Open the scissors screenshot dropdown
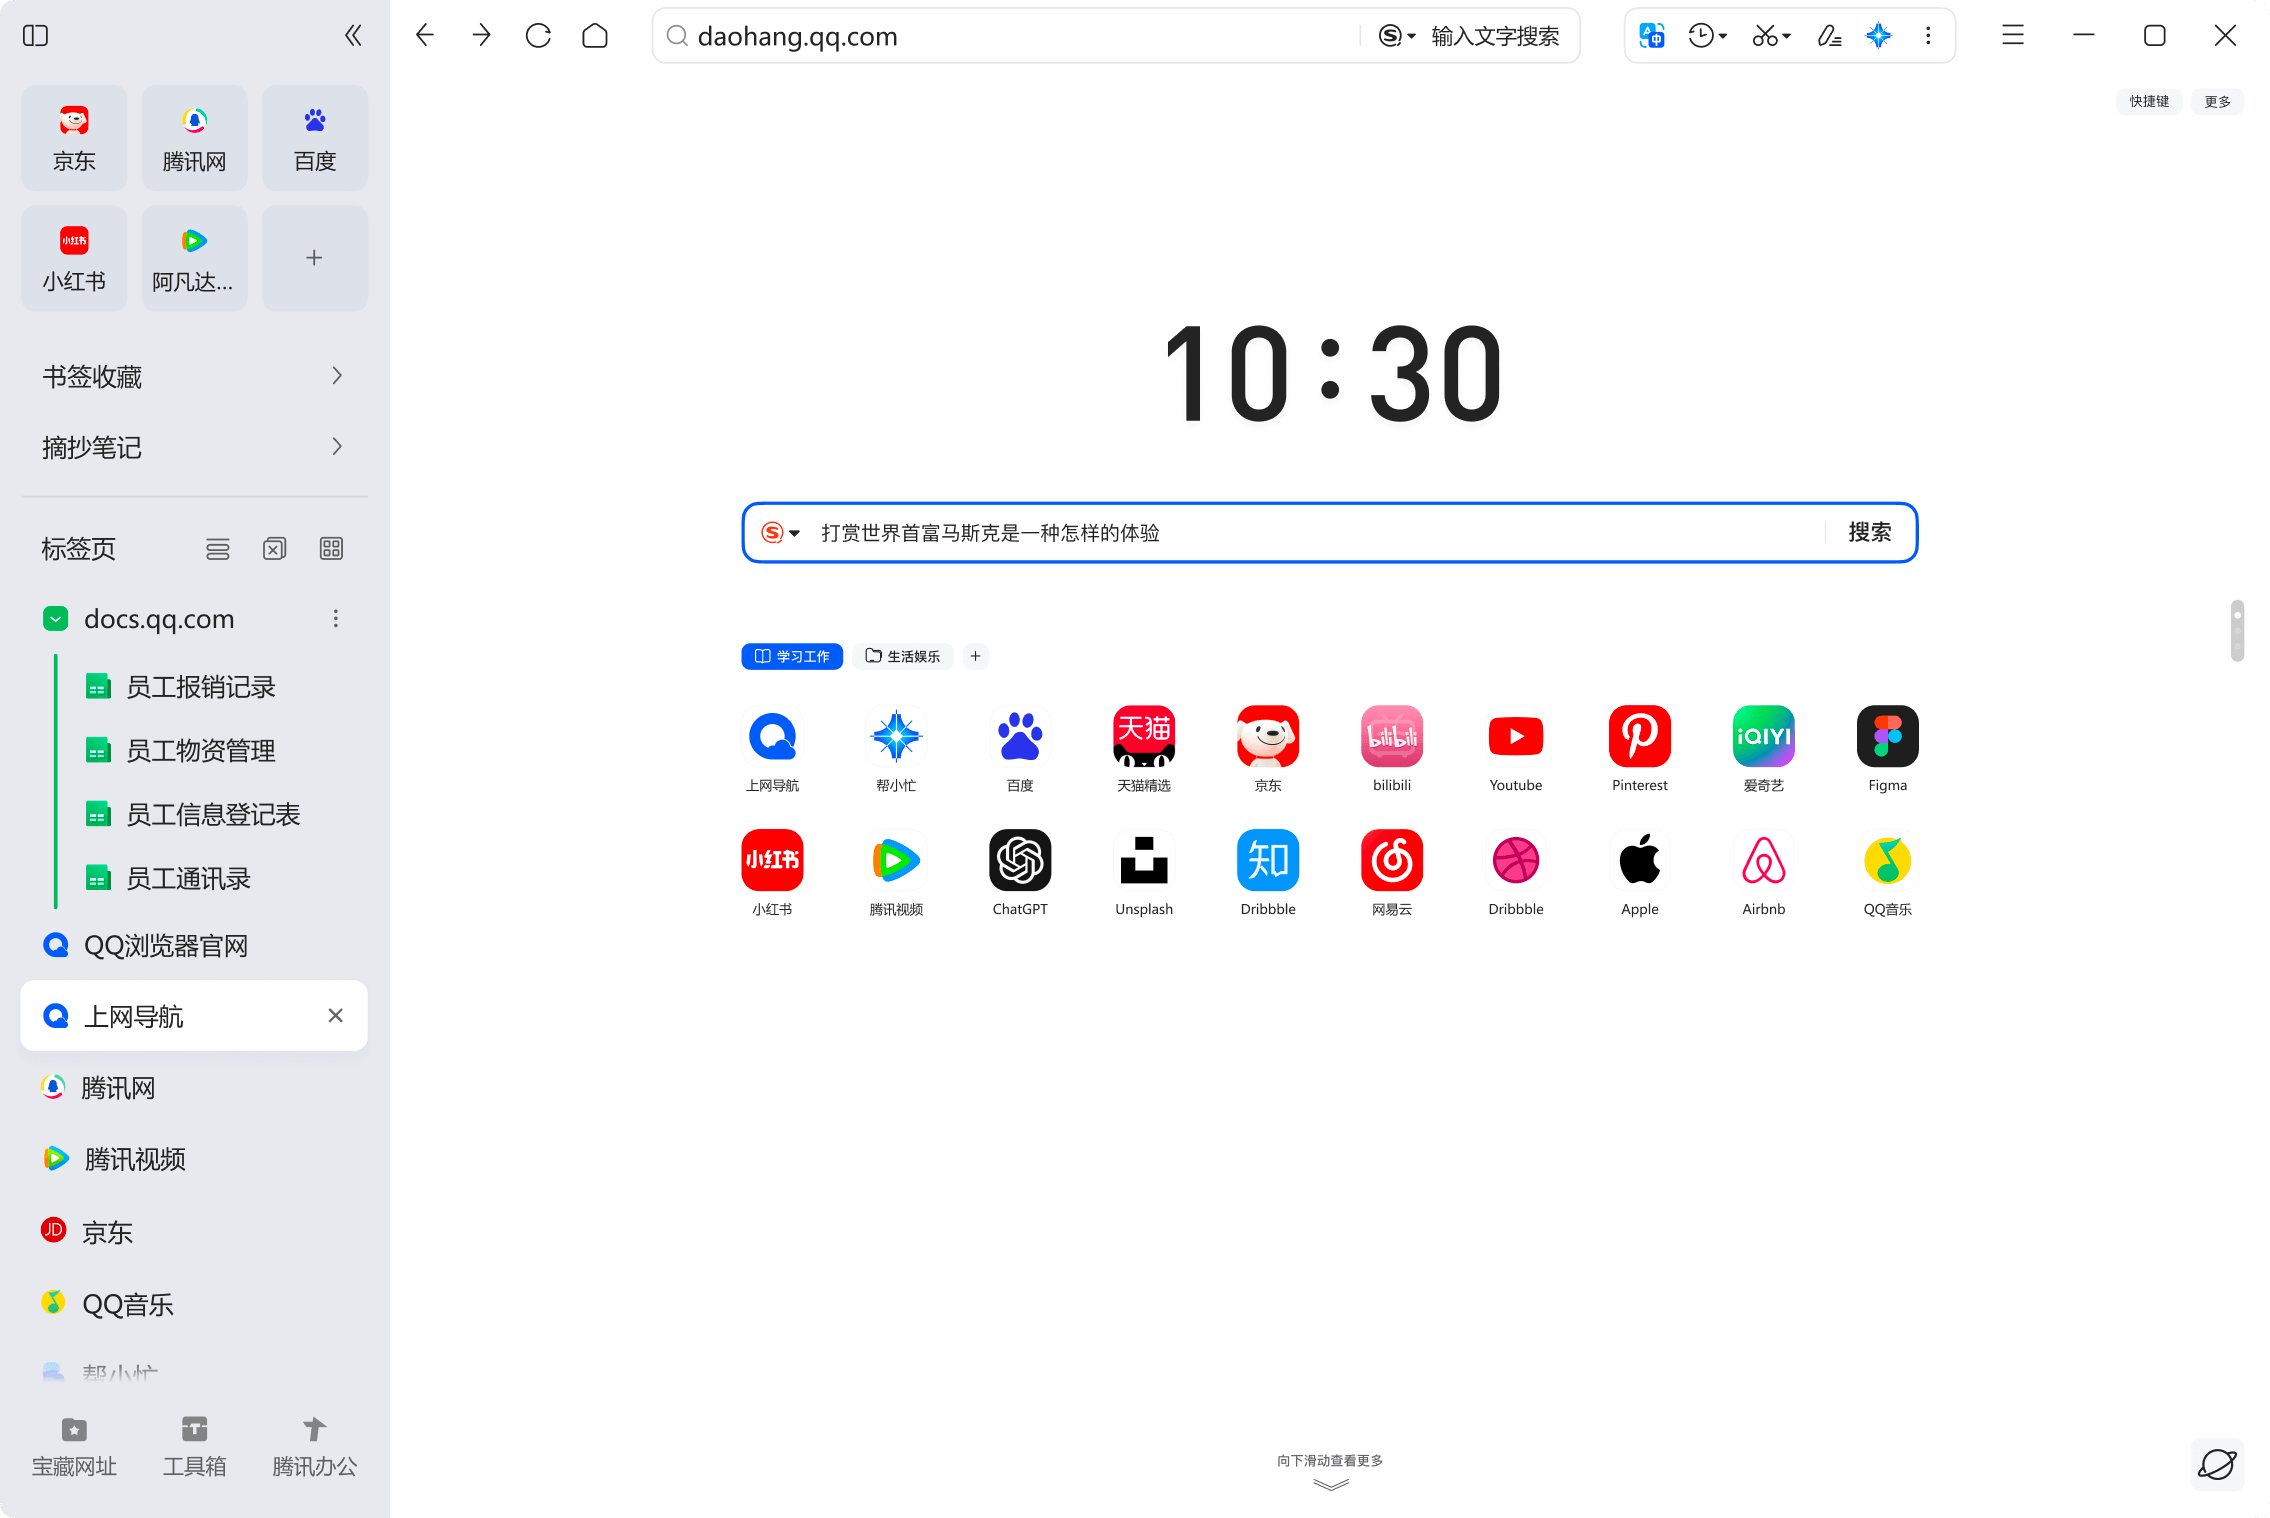The height and width of the screenshot is (1518, 2270). click(1771, 36)
